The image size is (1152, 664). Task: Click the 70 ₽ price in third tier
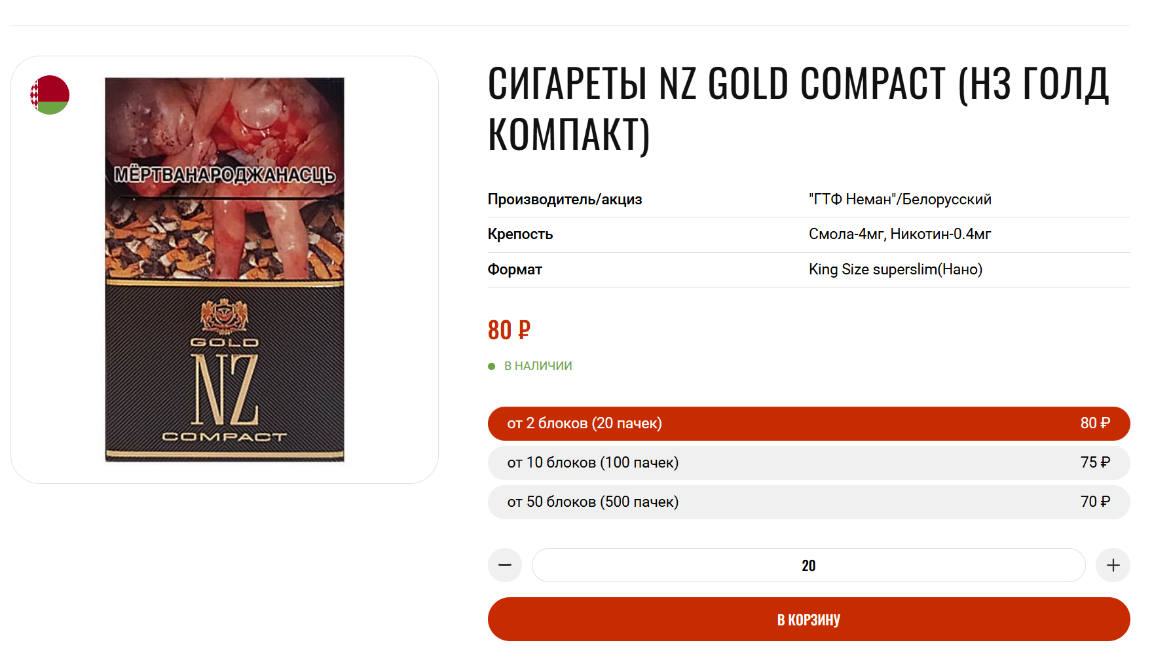pyautogui.click(x=1095, y=502)
